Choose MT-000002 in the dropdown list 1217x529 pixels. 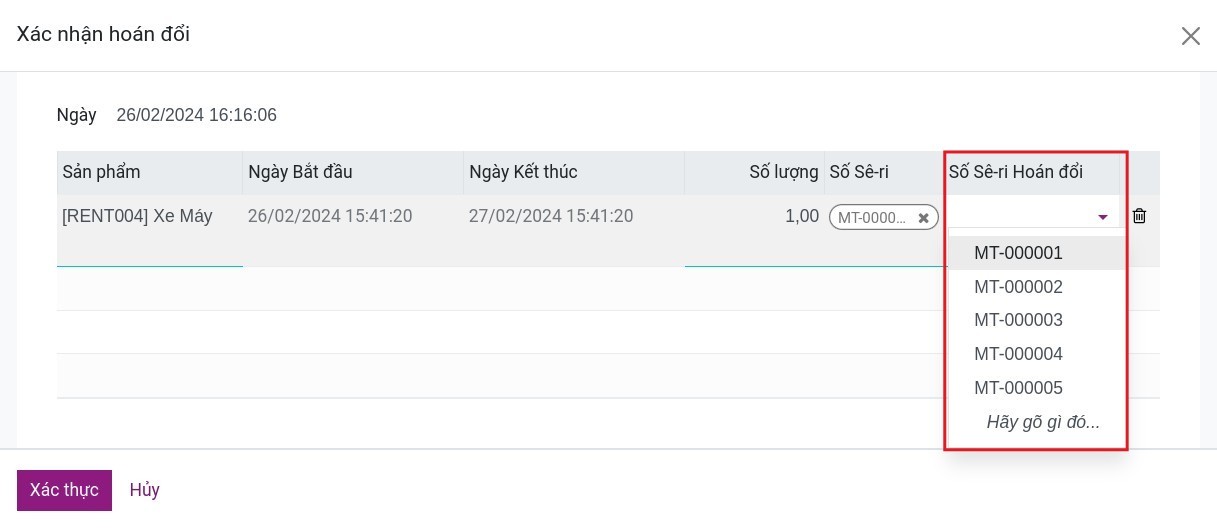pyautogui.click(x=1018, y=287)
